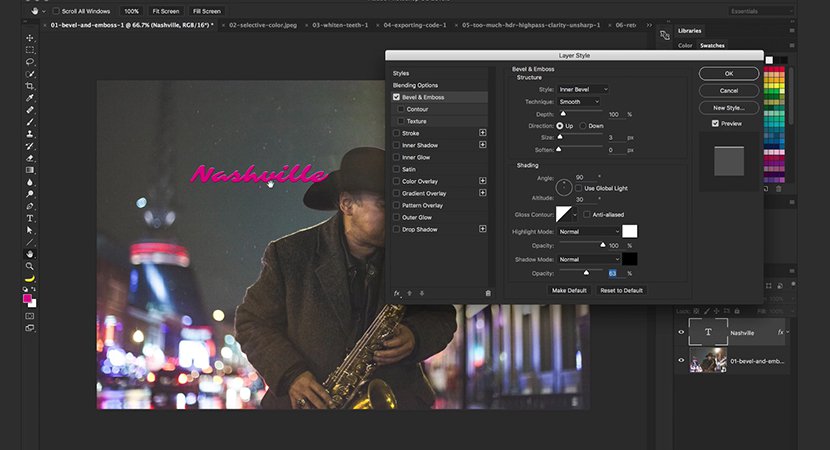Enable the Contour checkbox
830x450 pixels.
click(401, 109)
